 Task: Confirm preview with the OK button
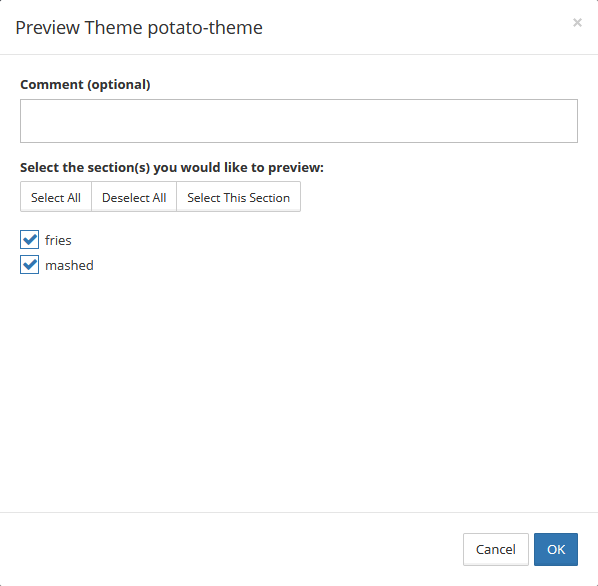(x=556, y=549)
